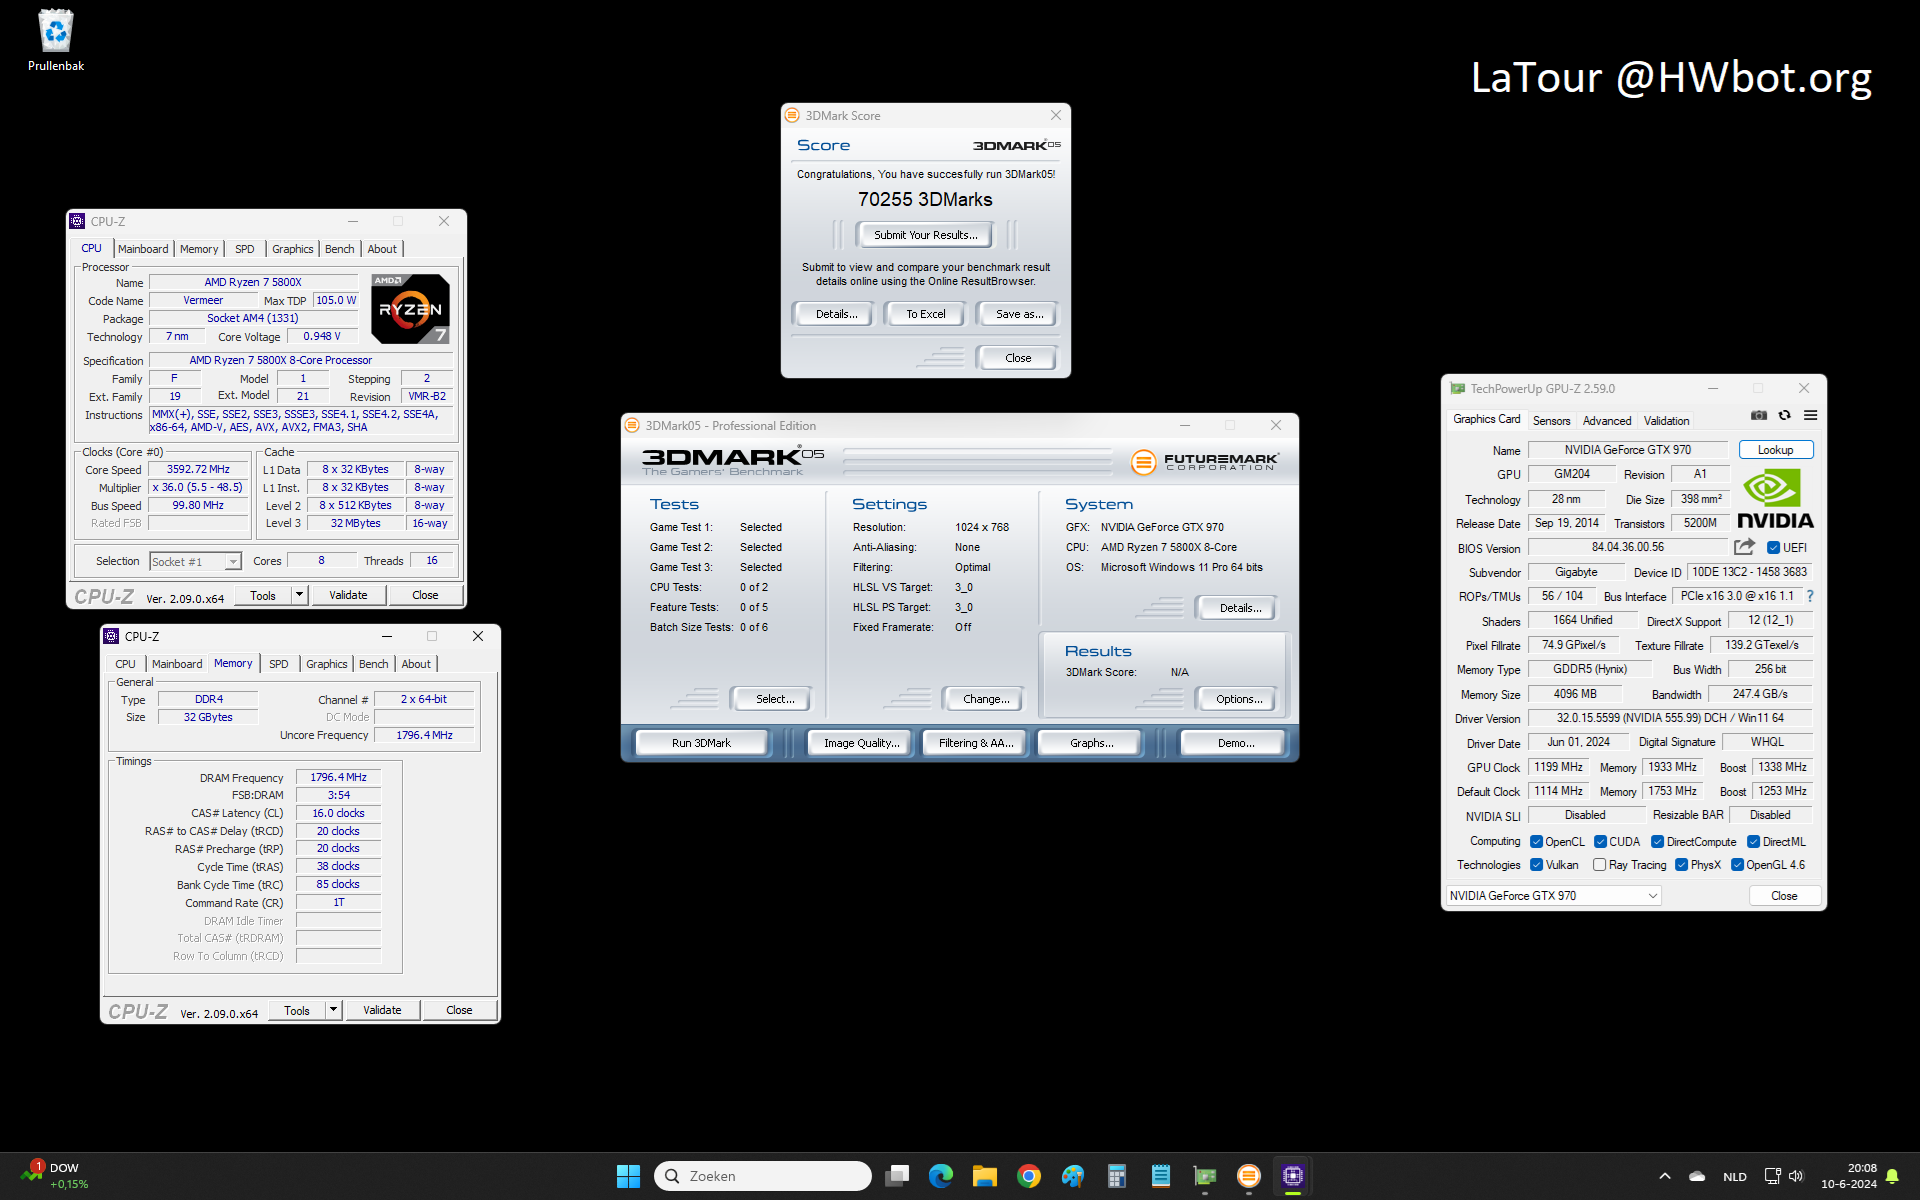Switch to CPU-Z taskbar icon
Viewport: 1920px width, 1200px height.
1293,1176
